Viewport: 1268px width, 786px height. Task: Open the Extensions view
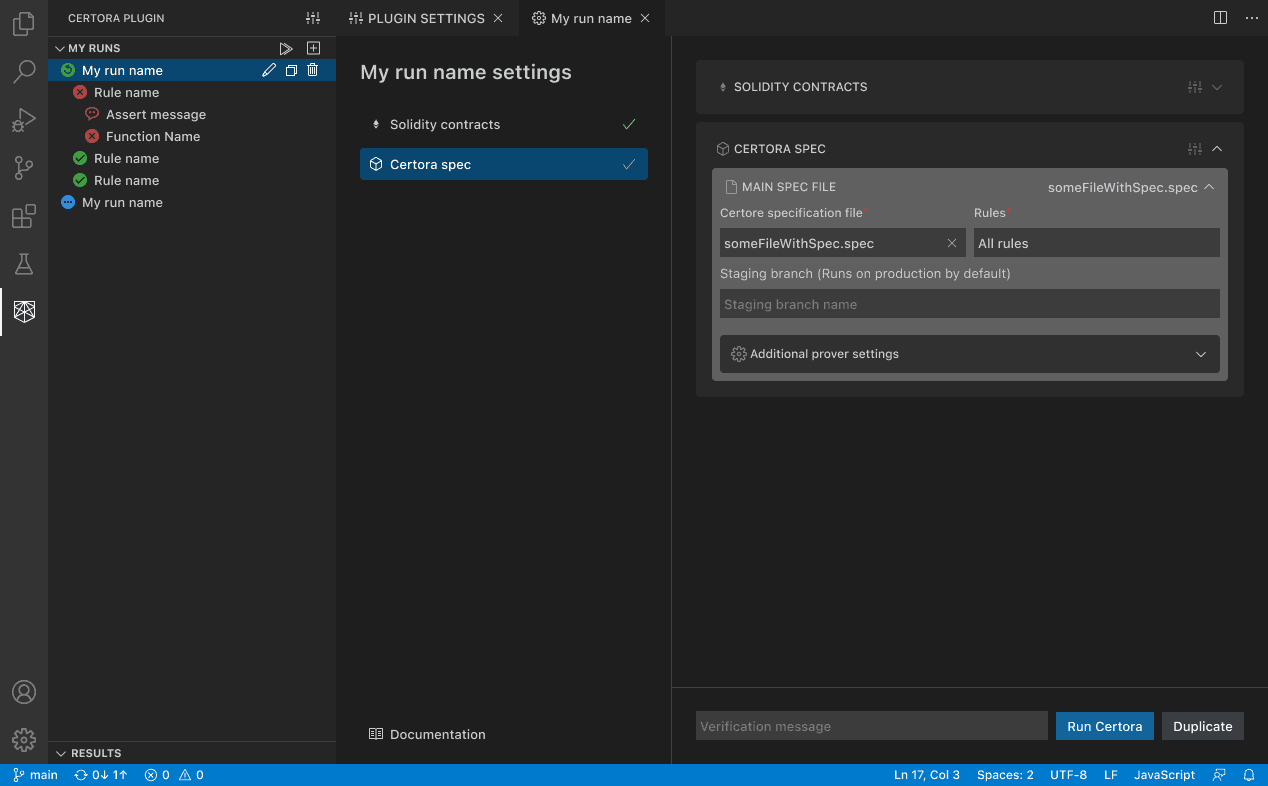[24, 216]
